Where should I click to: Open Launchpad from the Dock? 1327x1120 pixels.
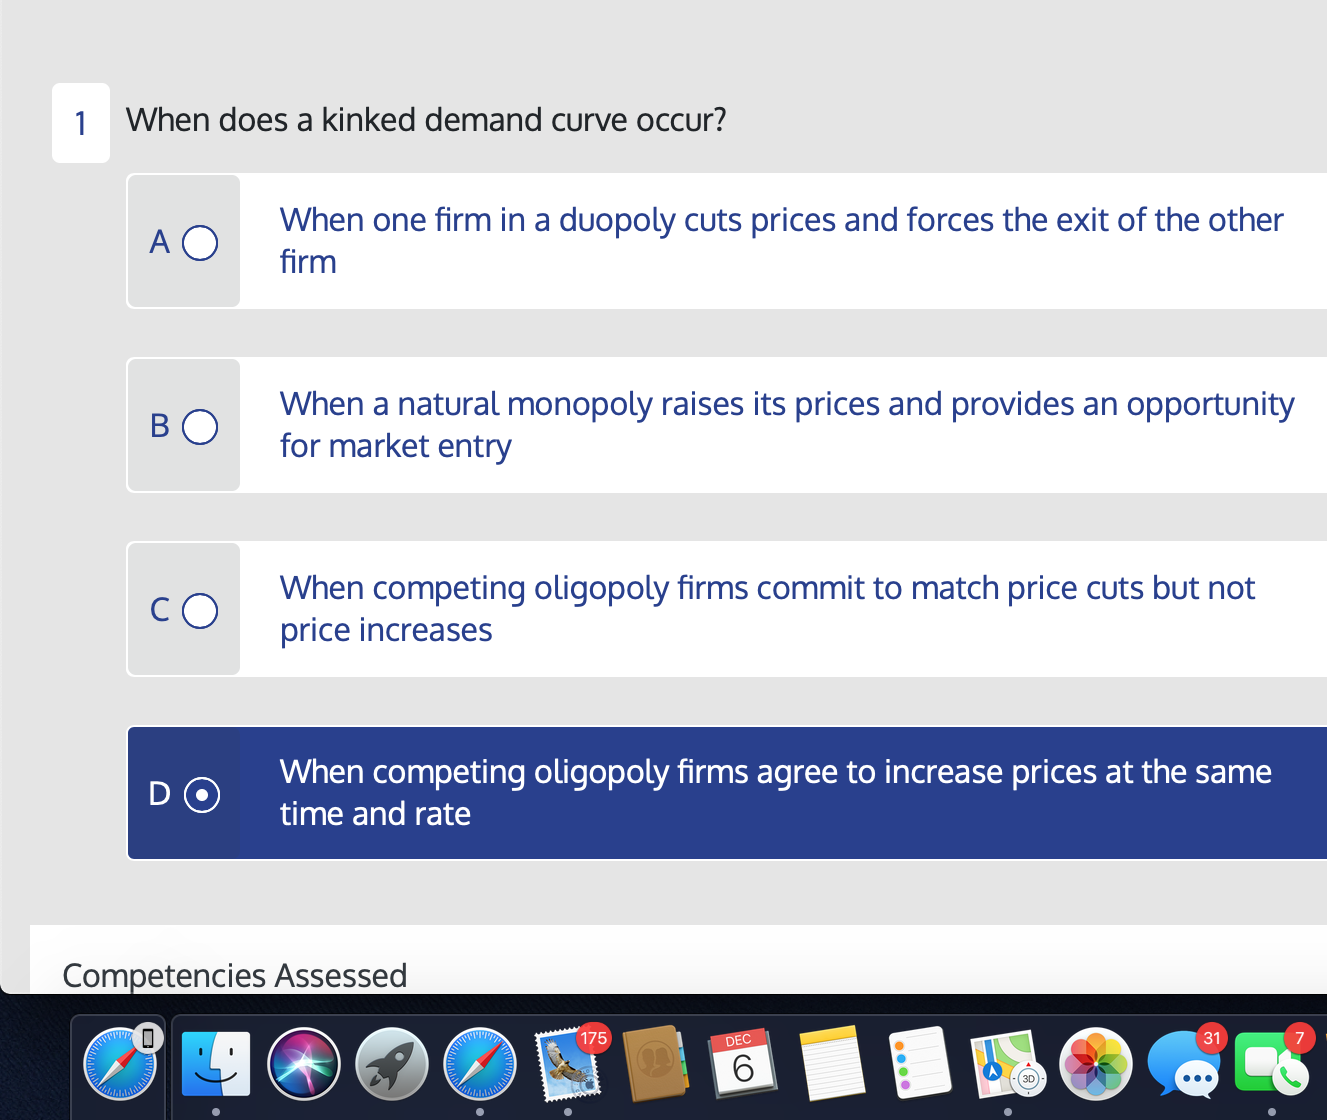pos(391,1063)
